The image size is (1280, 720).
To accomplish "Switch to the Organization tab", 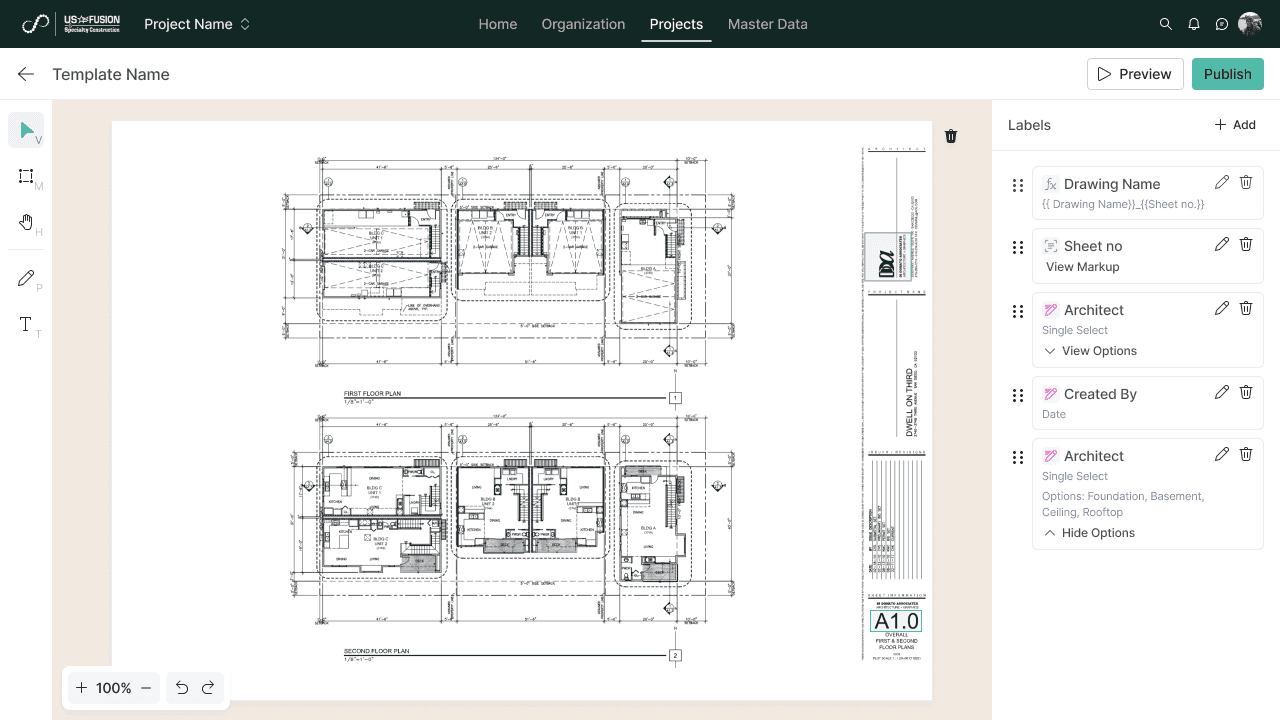I will click(583, 24).
